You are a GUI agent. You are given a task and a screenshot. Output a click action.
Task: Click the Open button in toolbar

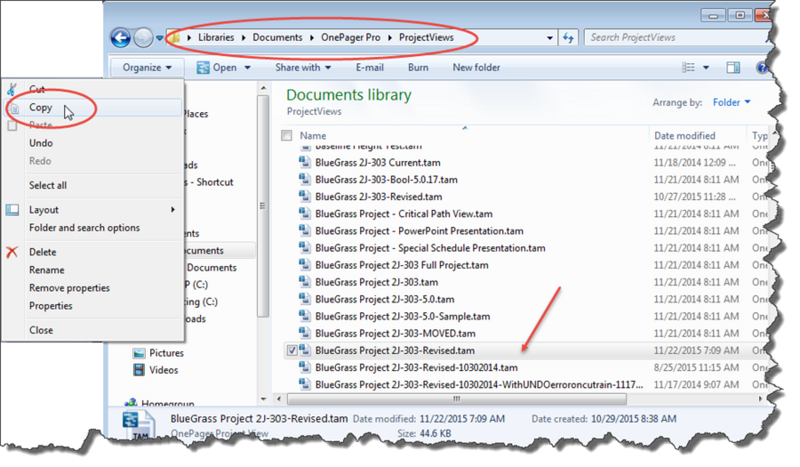point(217,67)
